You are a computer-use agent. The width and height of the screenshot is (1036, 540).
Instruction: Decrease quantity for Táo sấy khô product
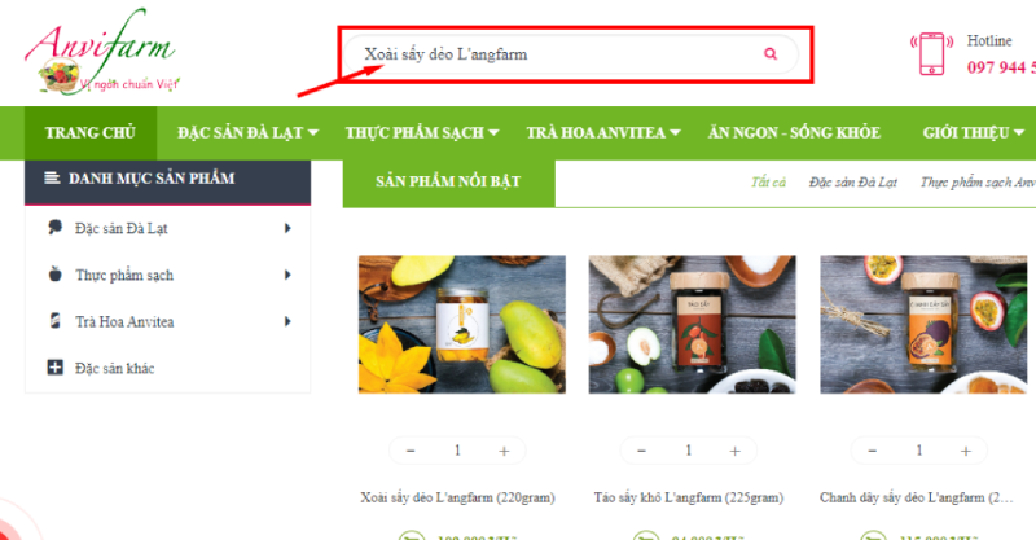[641, 451]
